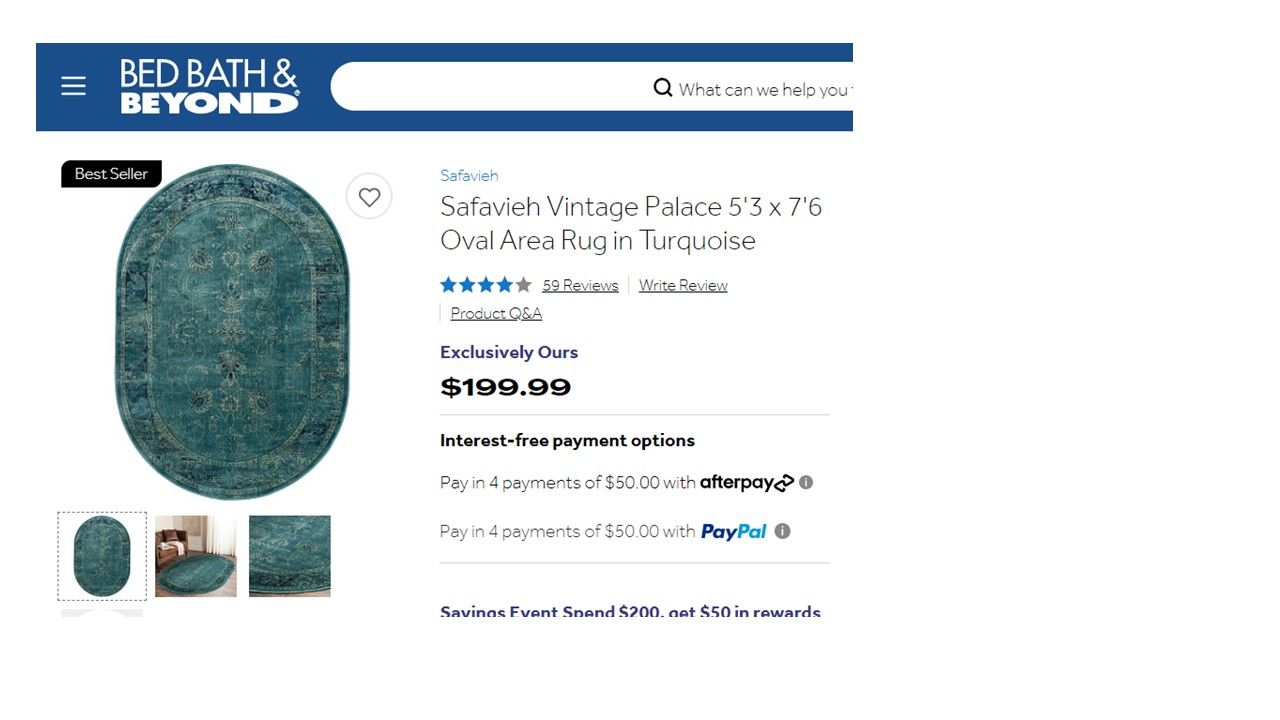Open the Product Q&A link
This screenshot has height=720, width=1280.
(496, 314)
